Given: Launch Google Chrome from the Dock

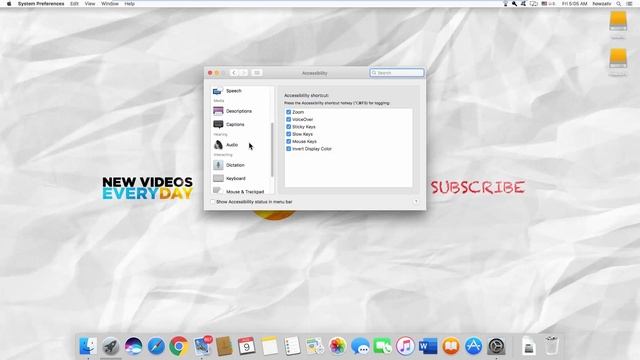Looking at the screenshot, I should tap(179, 346).
